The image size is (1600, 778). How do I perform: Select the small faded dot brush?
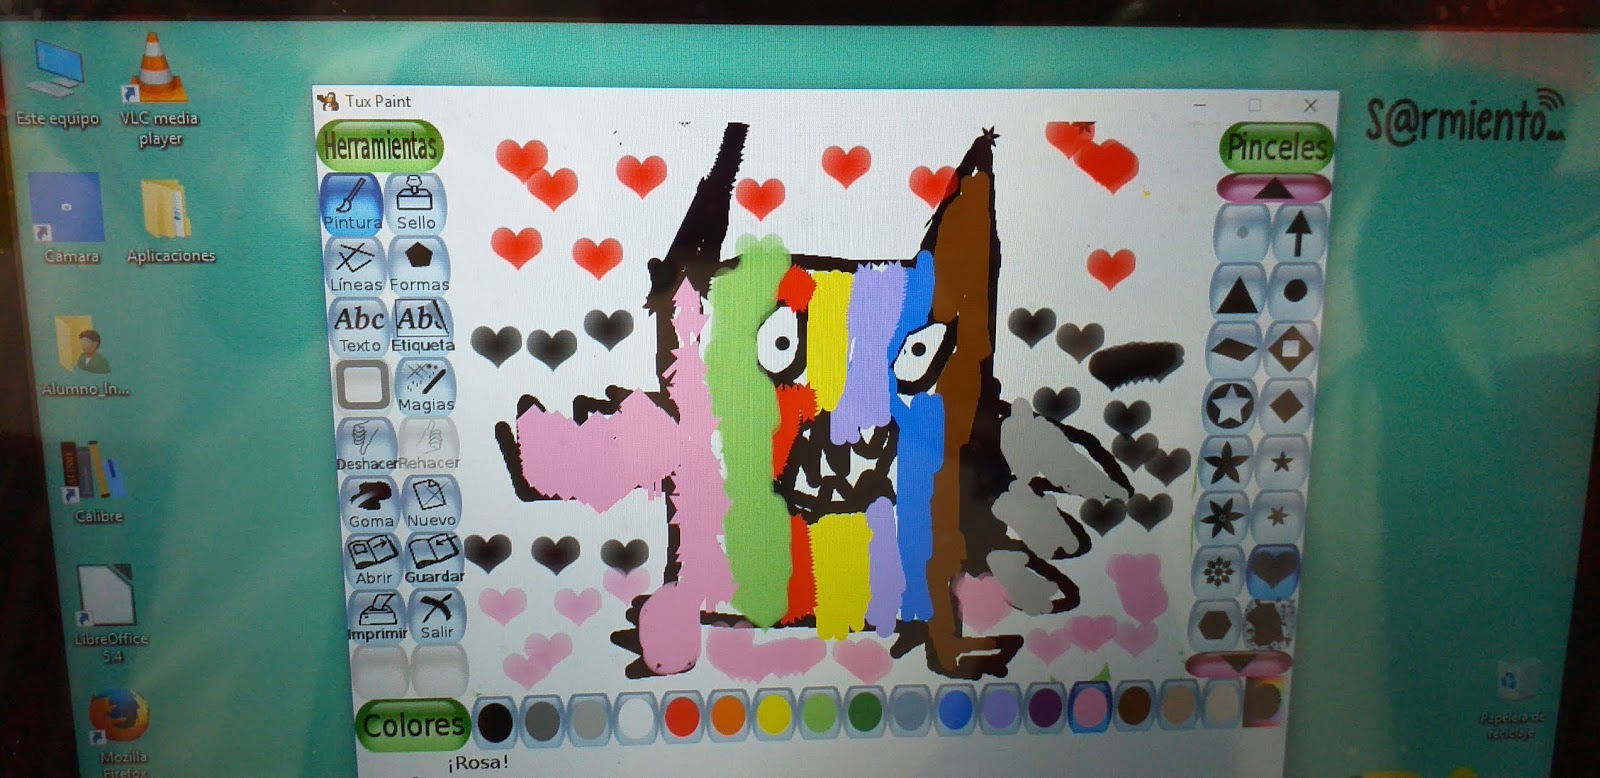tap(1240, 233)
